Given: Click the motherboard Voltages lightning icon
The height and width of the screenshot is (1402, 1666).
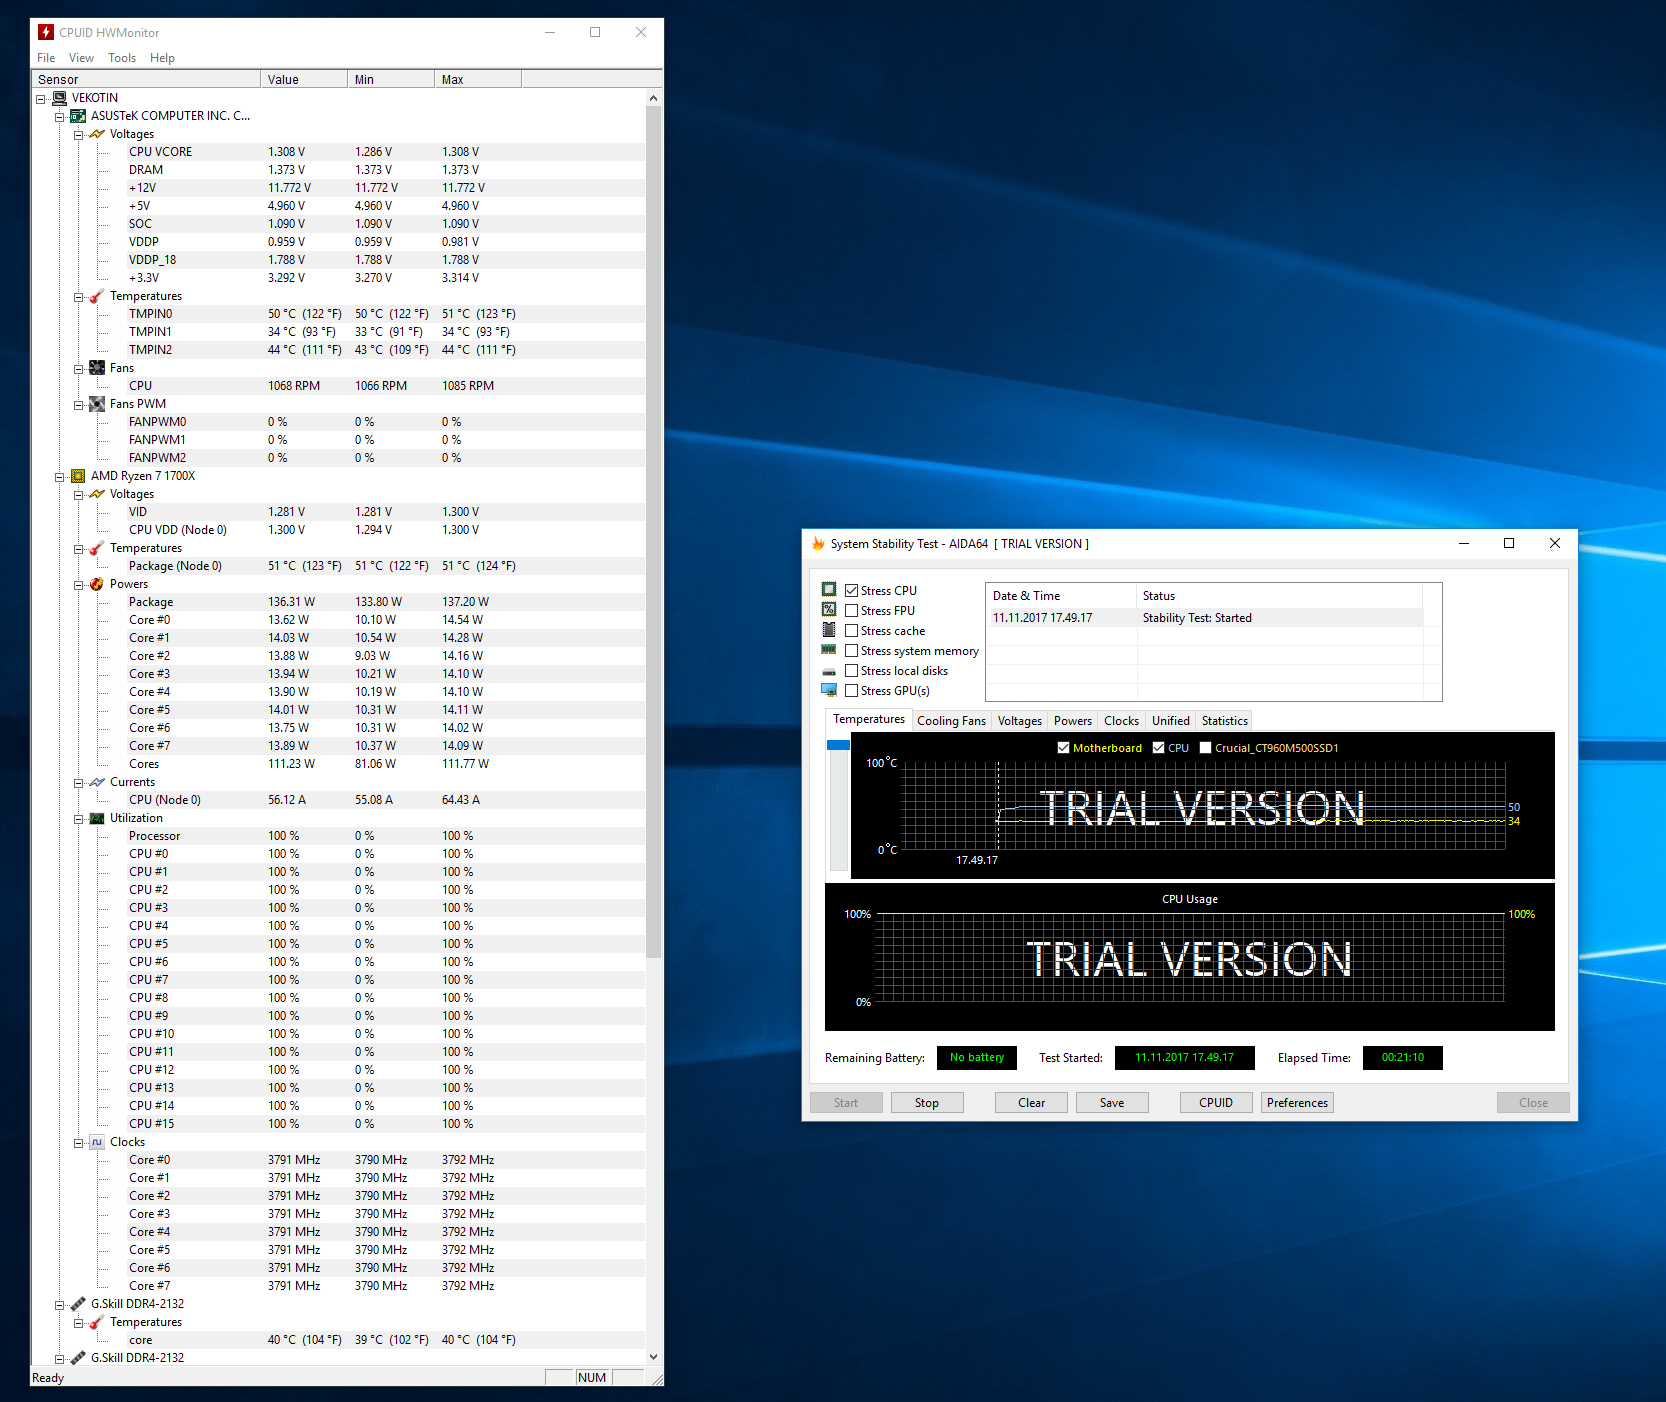Looking at the screenshot, I should [97, 134].
